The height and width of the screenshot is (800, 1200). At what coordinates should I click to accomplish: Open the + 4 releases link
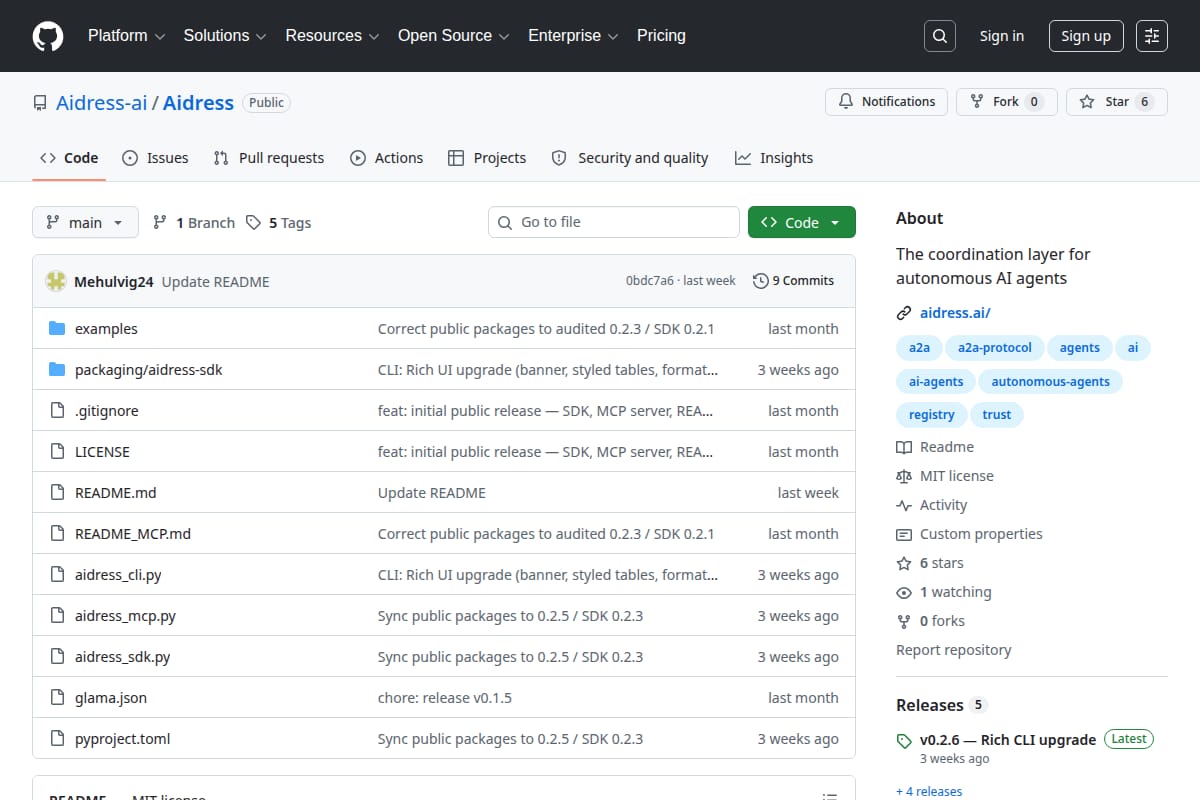929,791
